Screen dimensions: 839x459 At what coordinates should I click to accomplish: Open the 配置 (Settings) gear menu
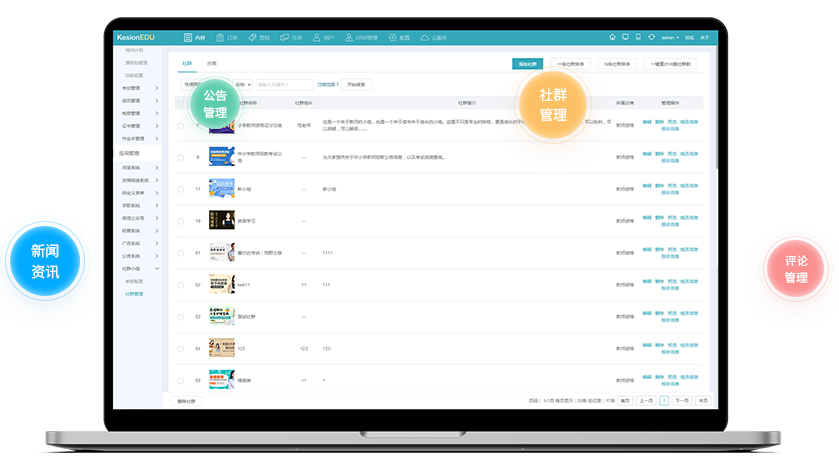pos(398,37)
